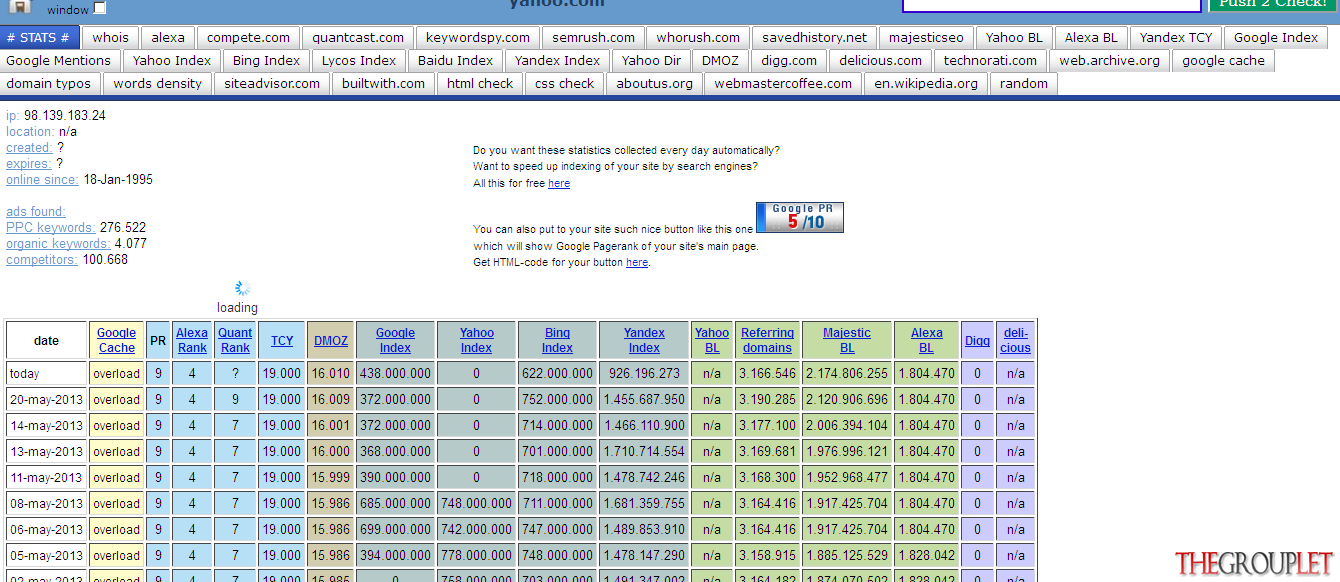
Task: Follow the 'created:' link
Action: pyautogui.click(x=29, y=148)
